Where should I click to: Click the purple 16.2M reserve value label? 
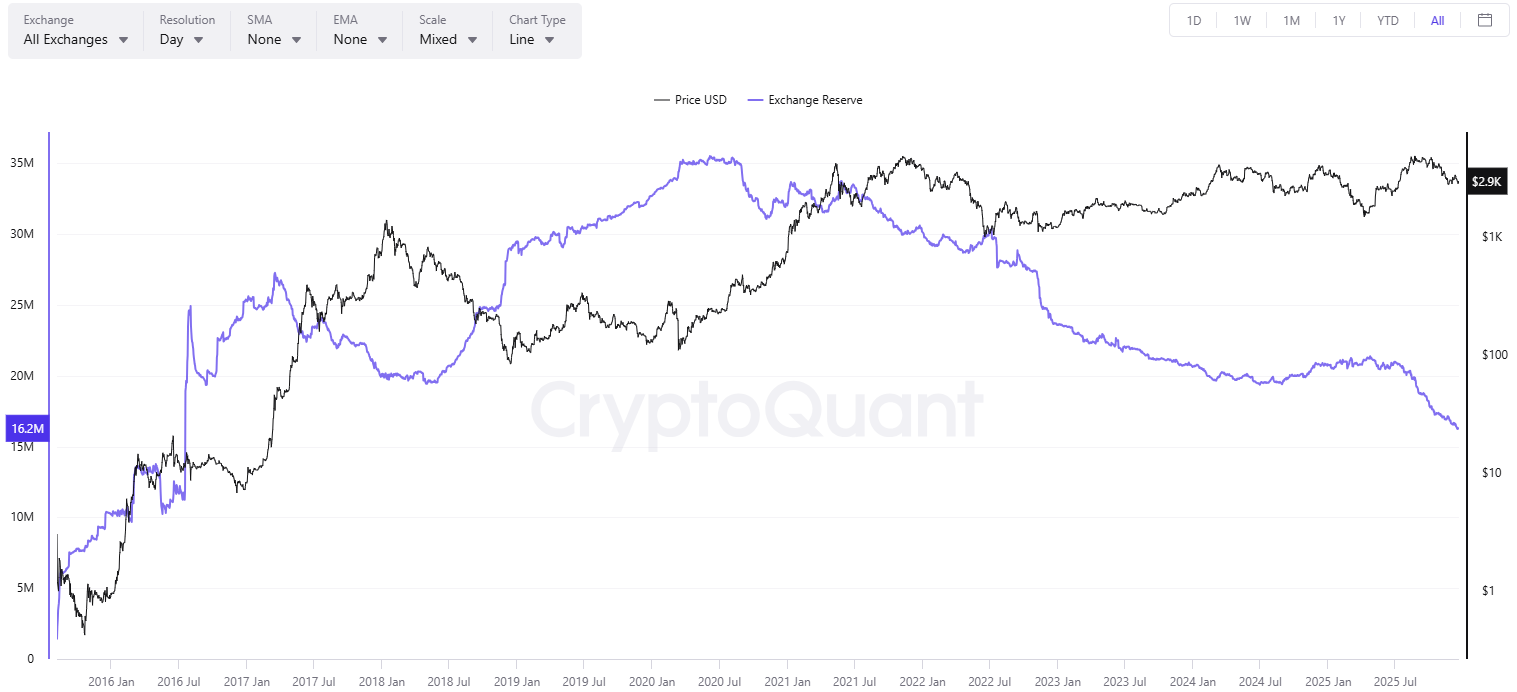point(27,427)
